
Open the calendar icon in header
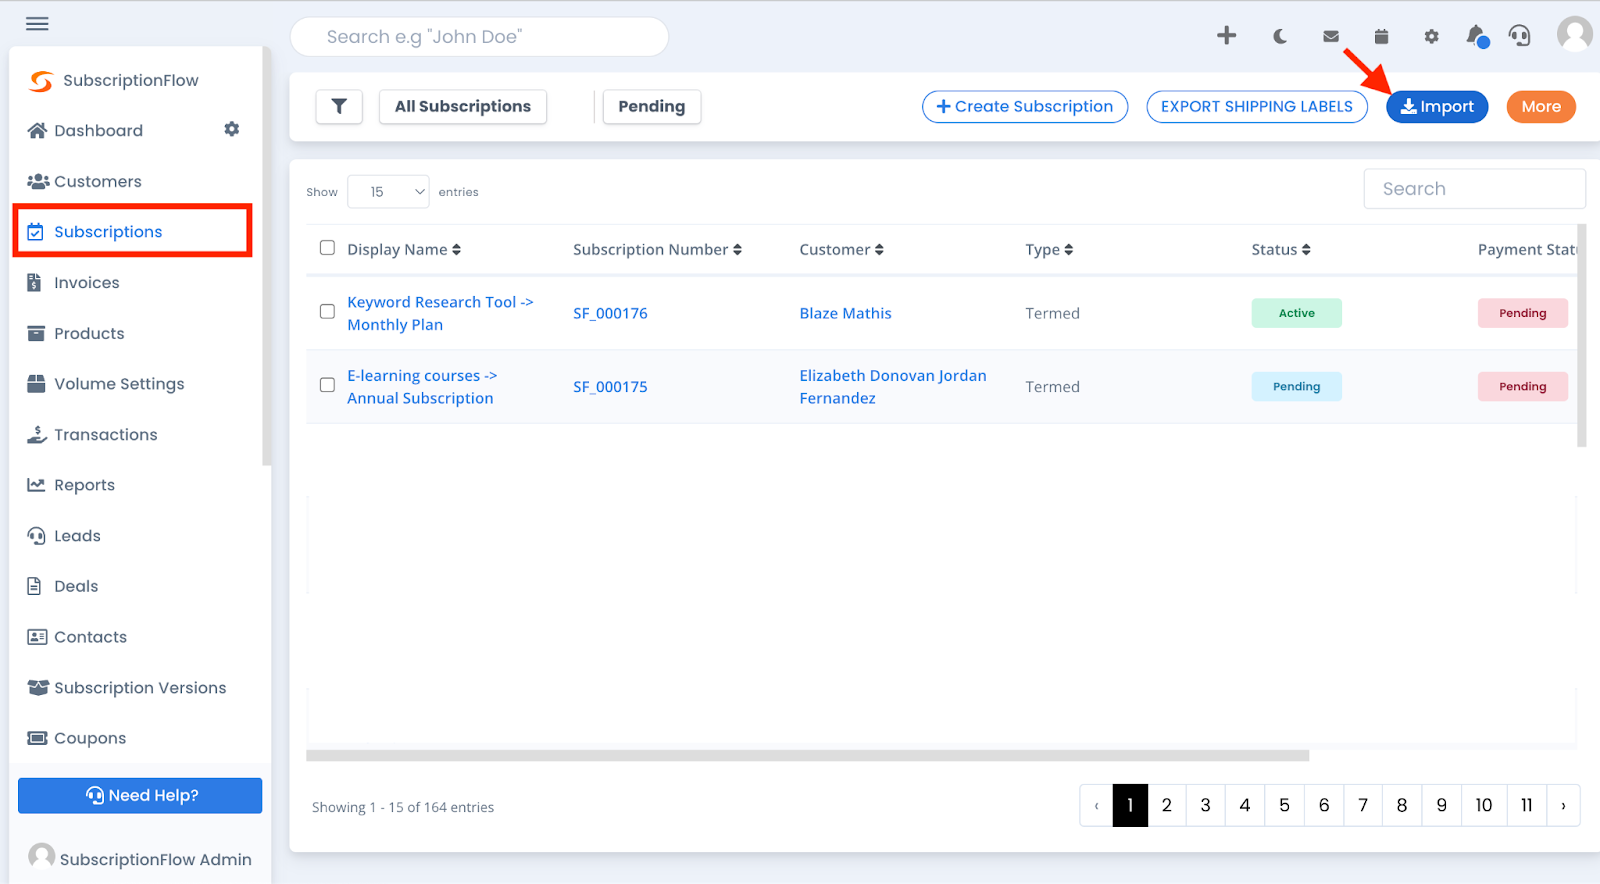pyautogui.click(x=1381, y=37)
